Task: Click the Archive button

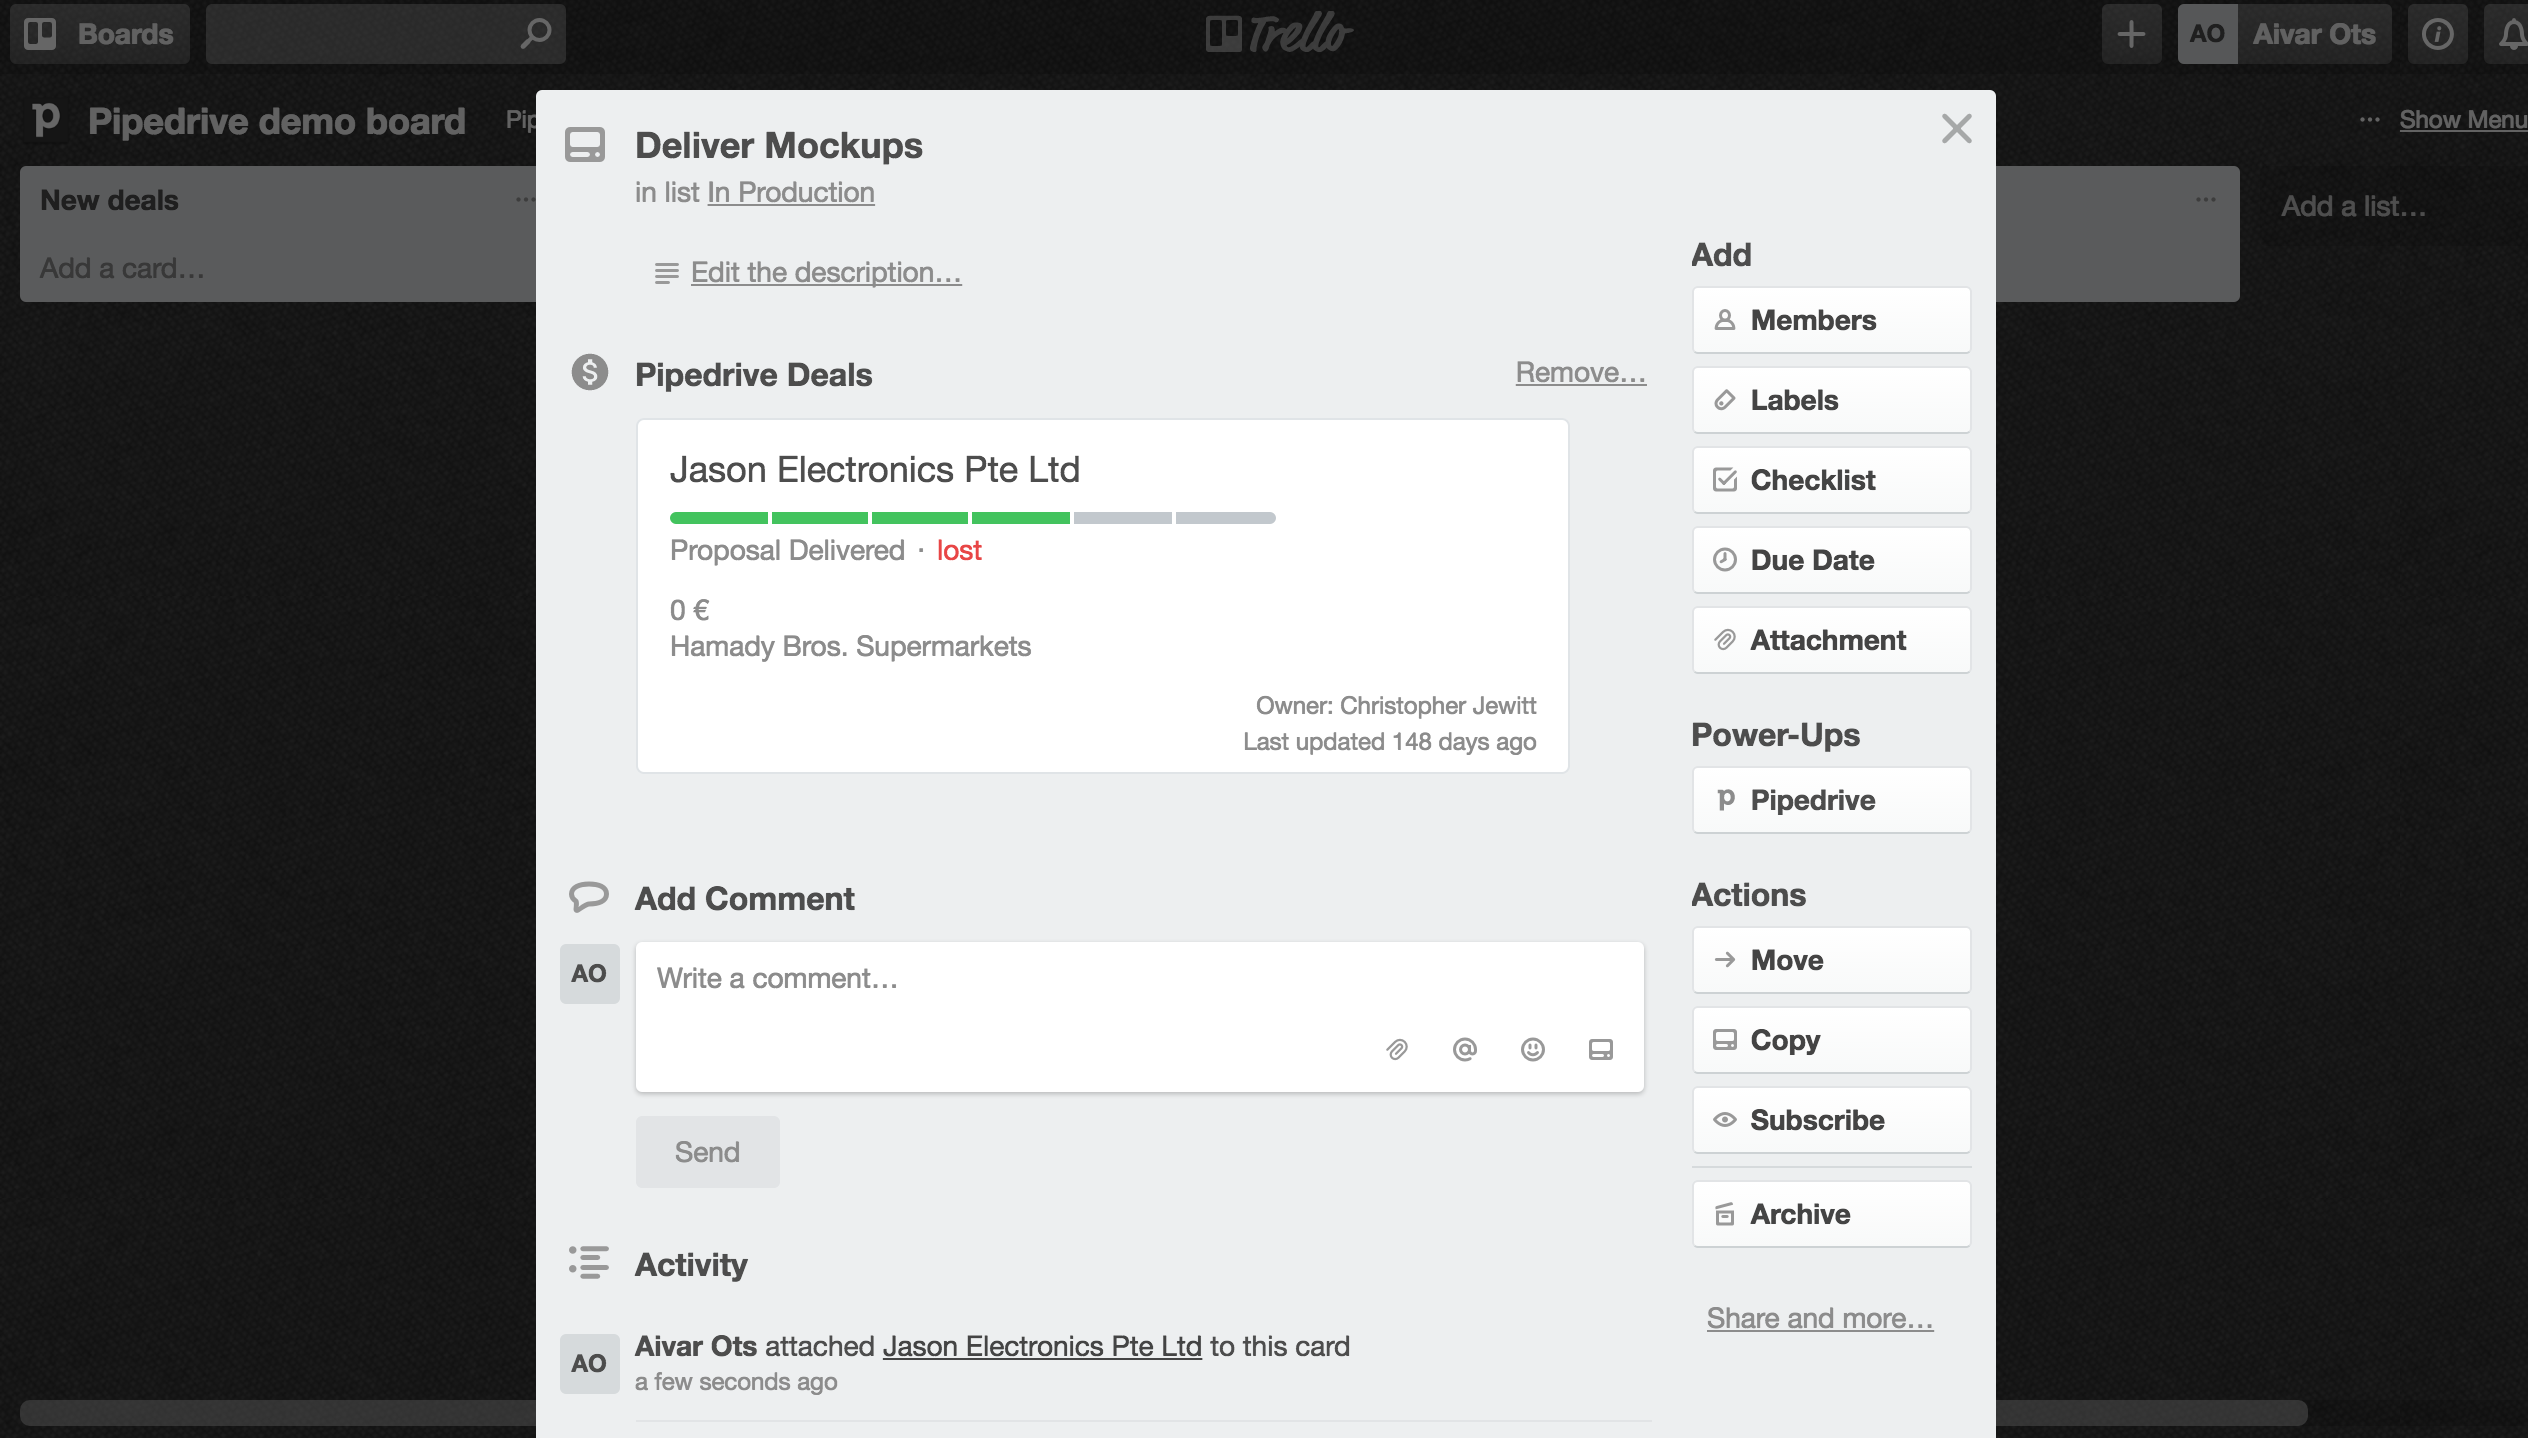Action: click(1831, 1214)
